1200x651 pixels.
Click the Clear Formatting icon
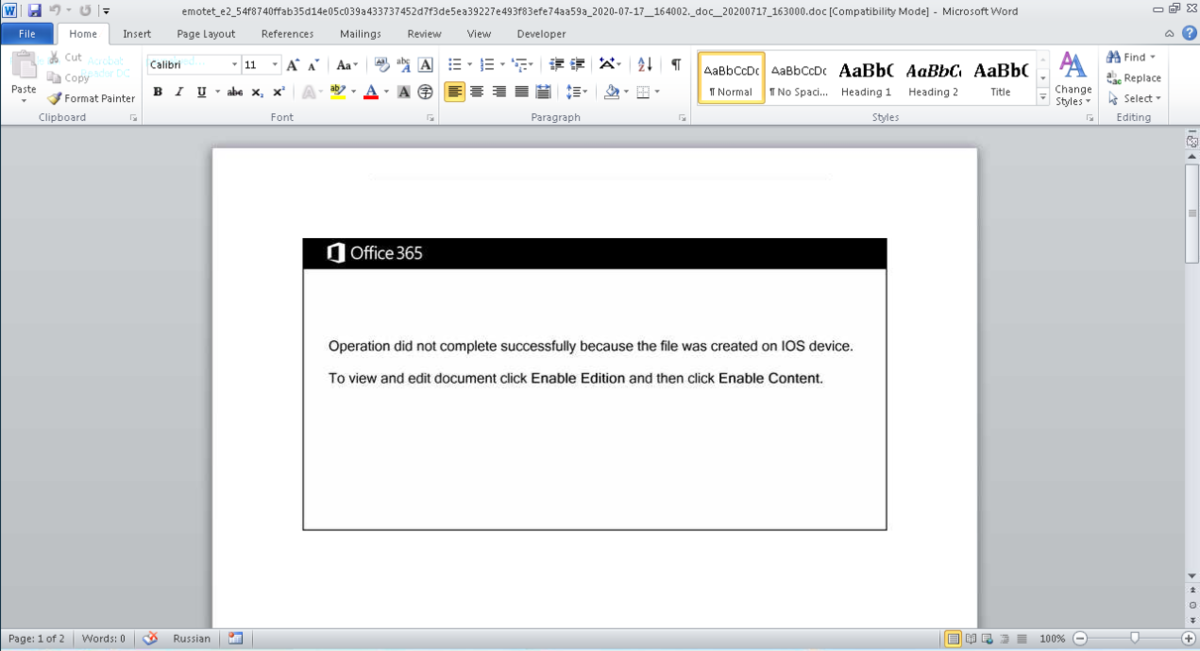(x=381, y=65)
